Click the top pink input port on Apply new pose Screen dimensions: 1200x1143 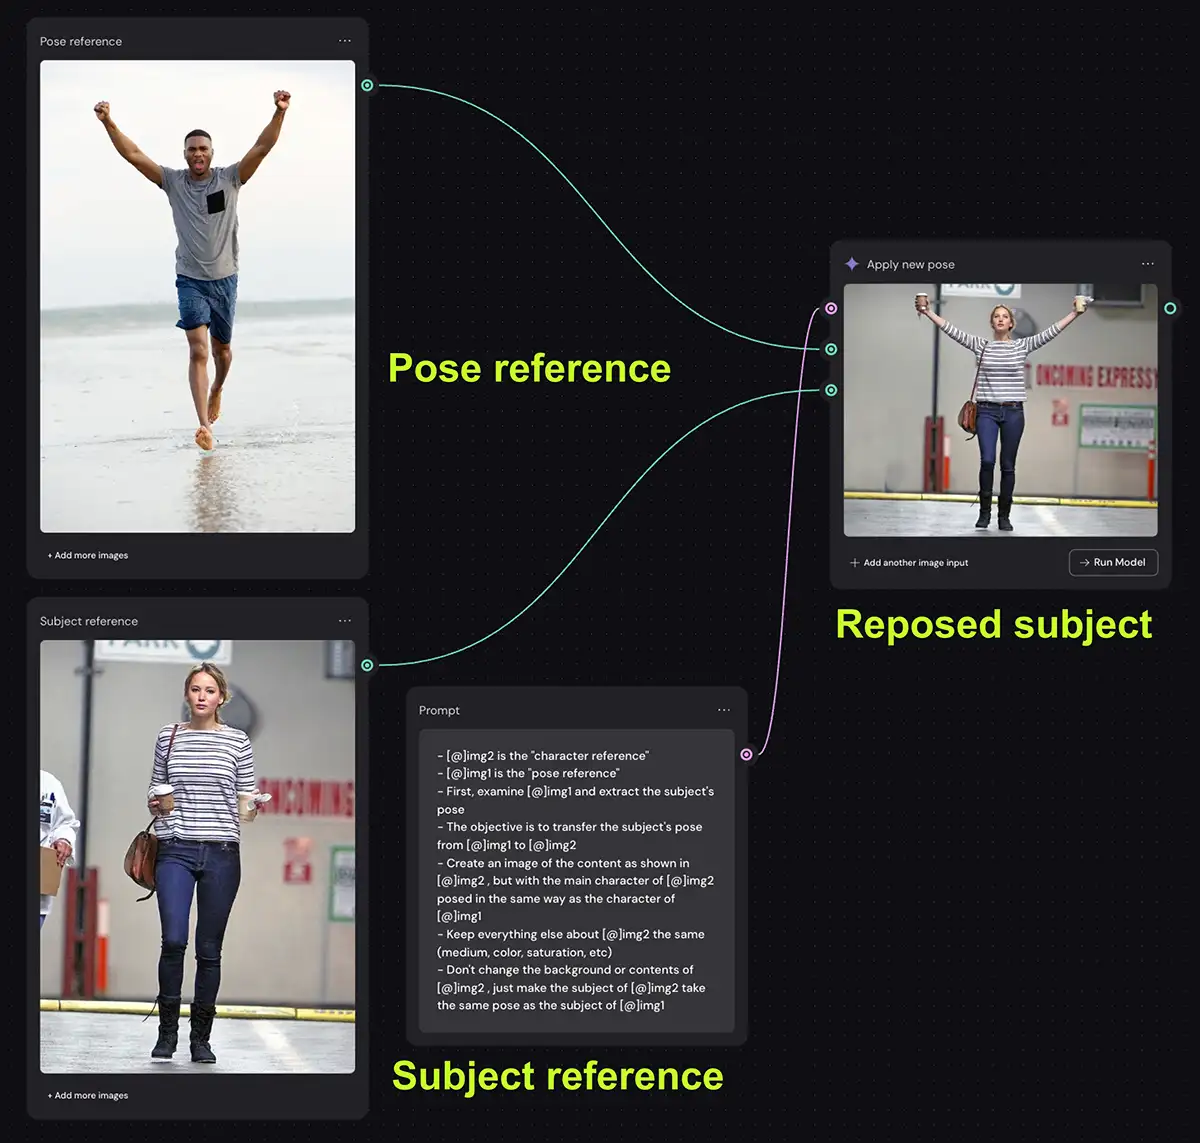pyautogui.click(x=830, y=309)
